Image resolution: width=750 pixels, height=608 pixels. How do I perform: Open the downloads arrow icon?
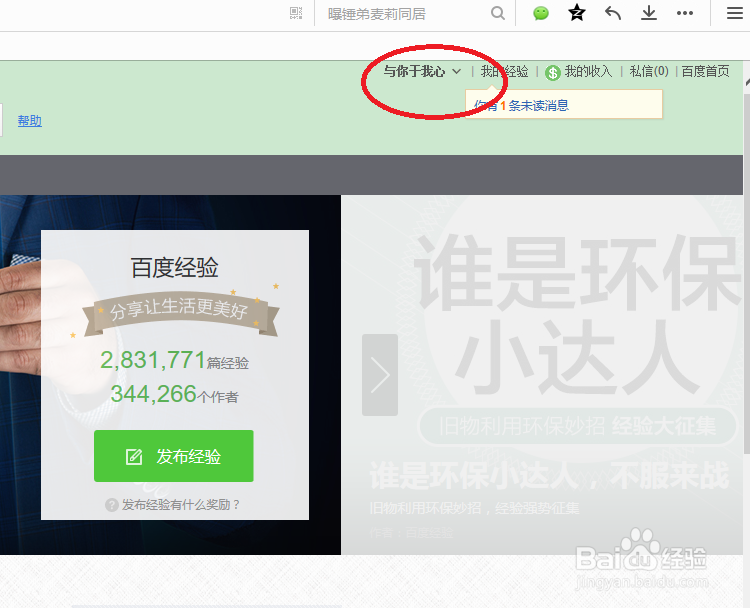pos(649,13)
